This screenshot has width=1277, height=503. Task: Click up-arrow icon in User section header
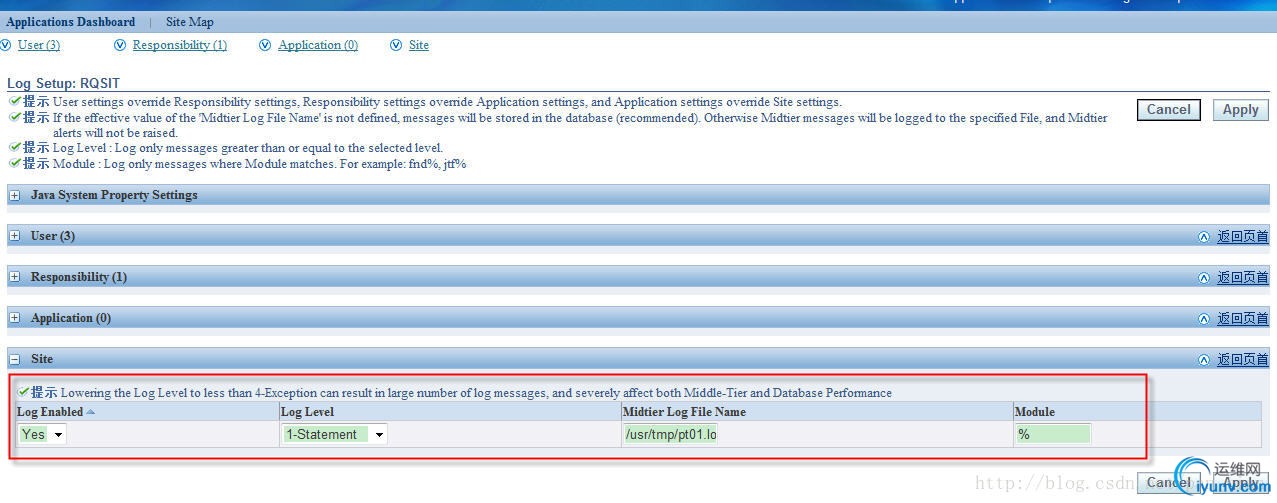click(1204, 237)
